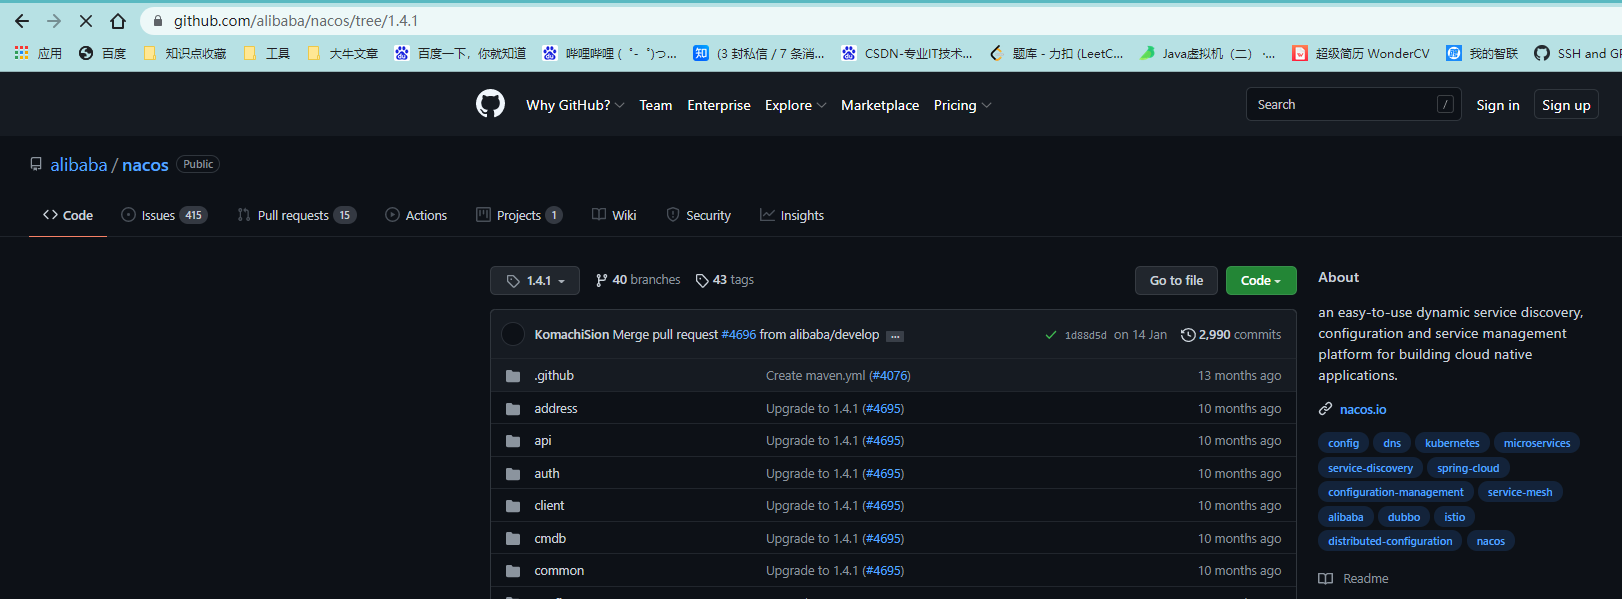Expand the commit message ellipsis button
The width and height of the screenshot is (1622, 599).
coord(895,336)
